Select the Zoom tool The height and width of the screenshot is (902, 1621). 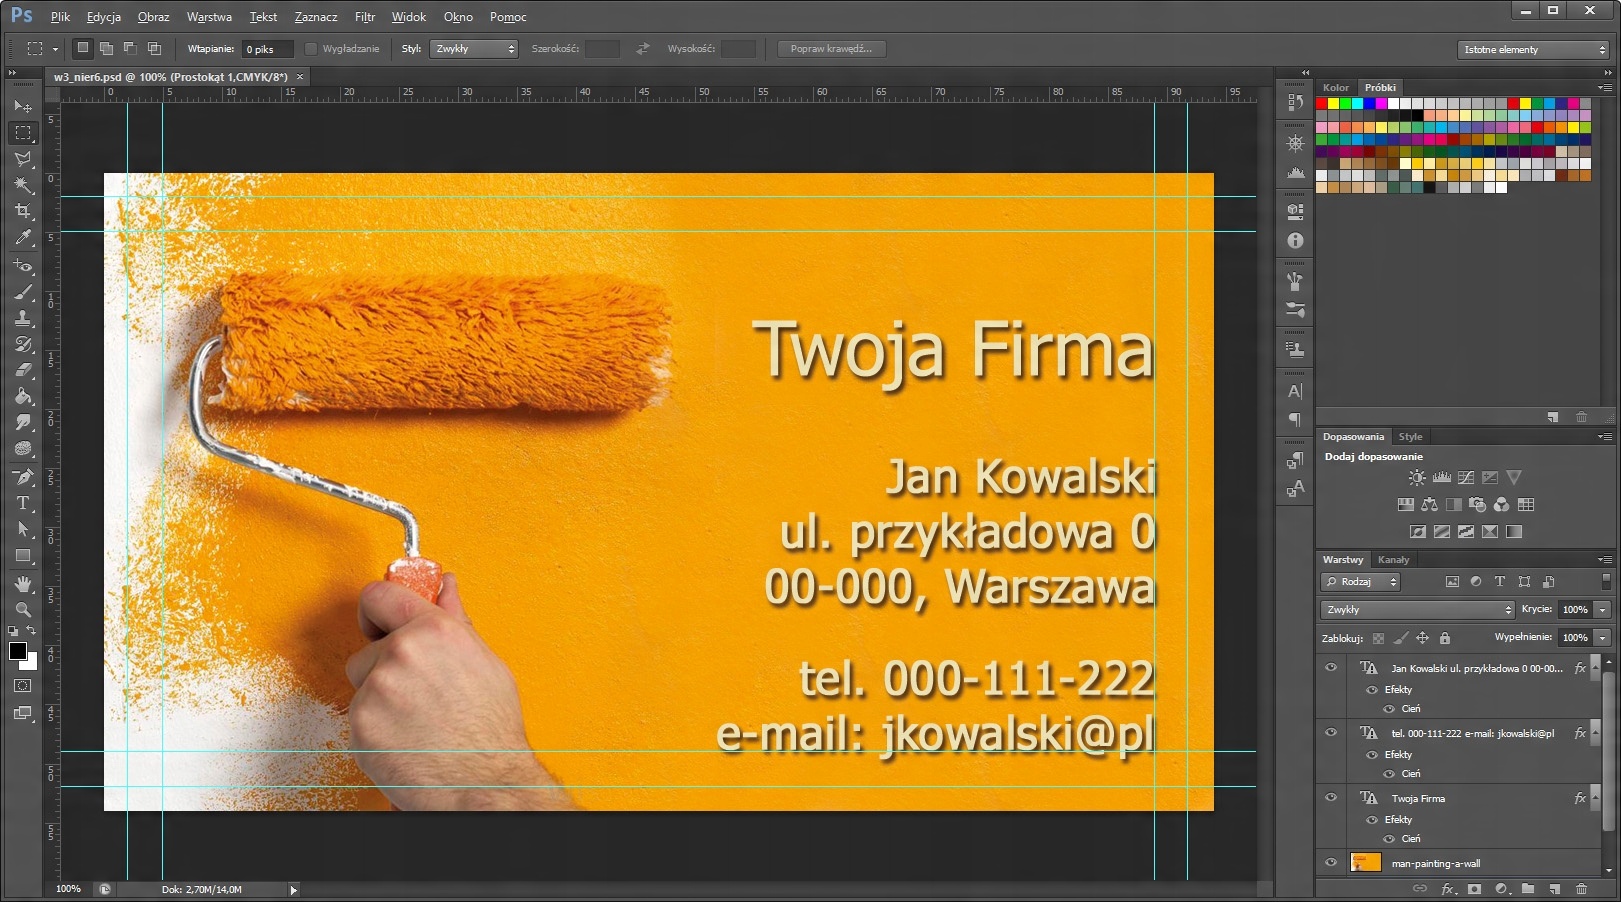click(23, 610)
